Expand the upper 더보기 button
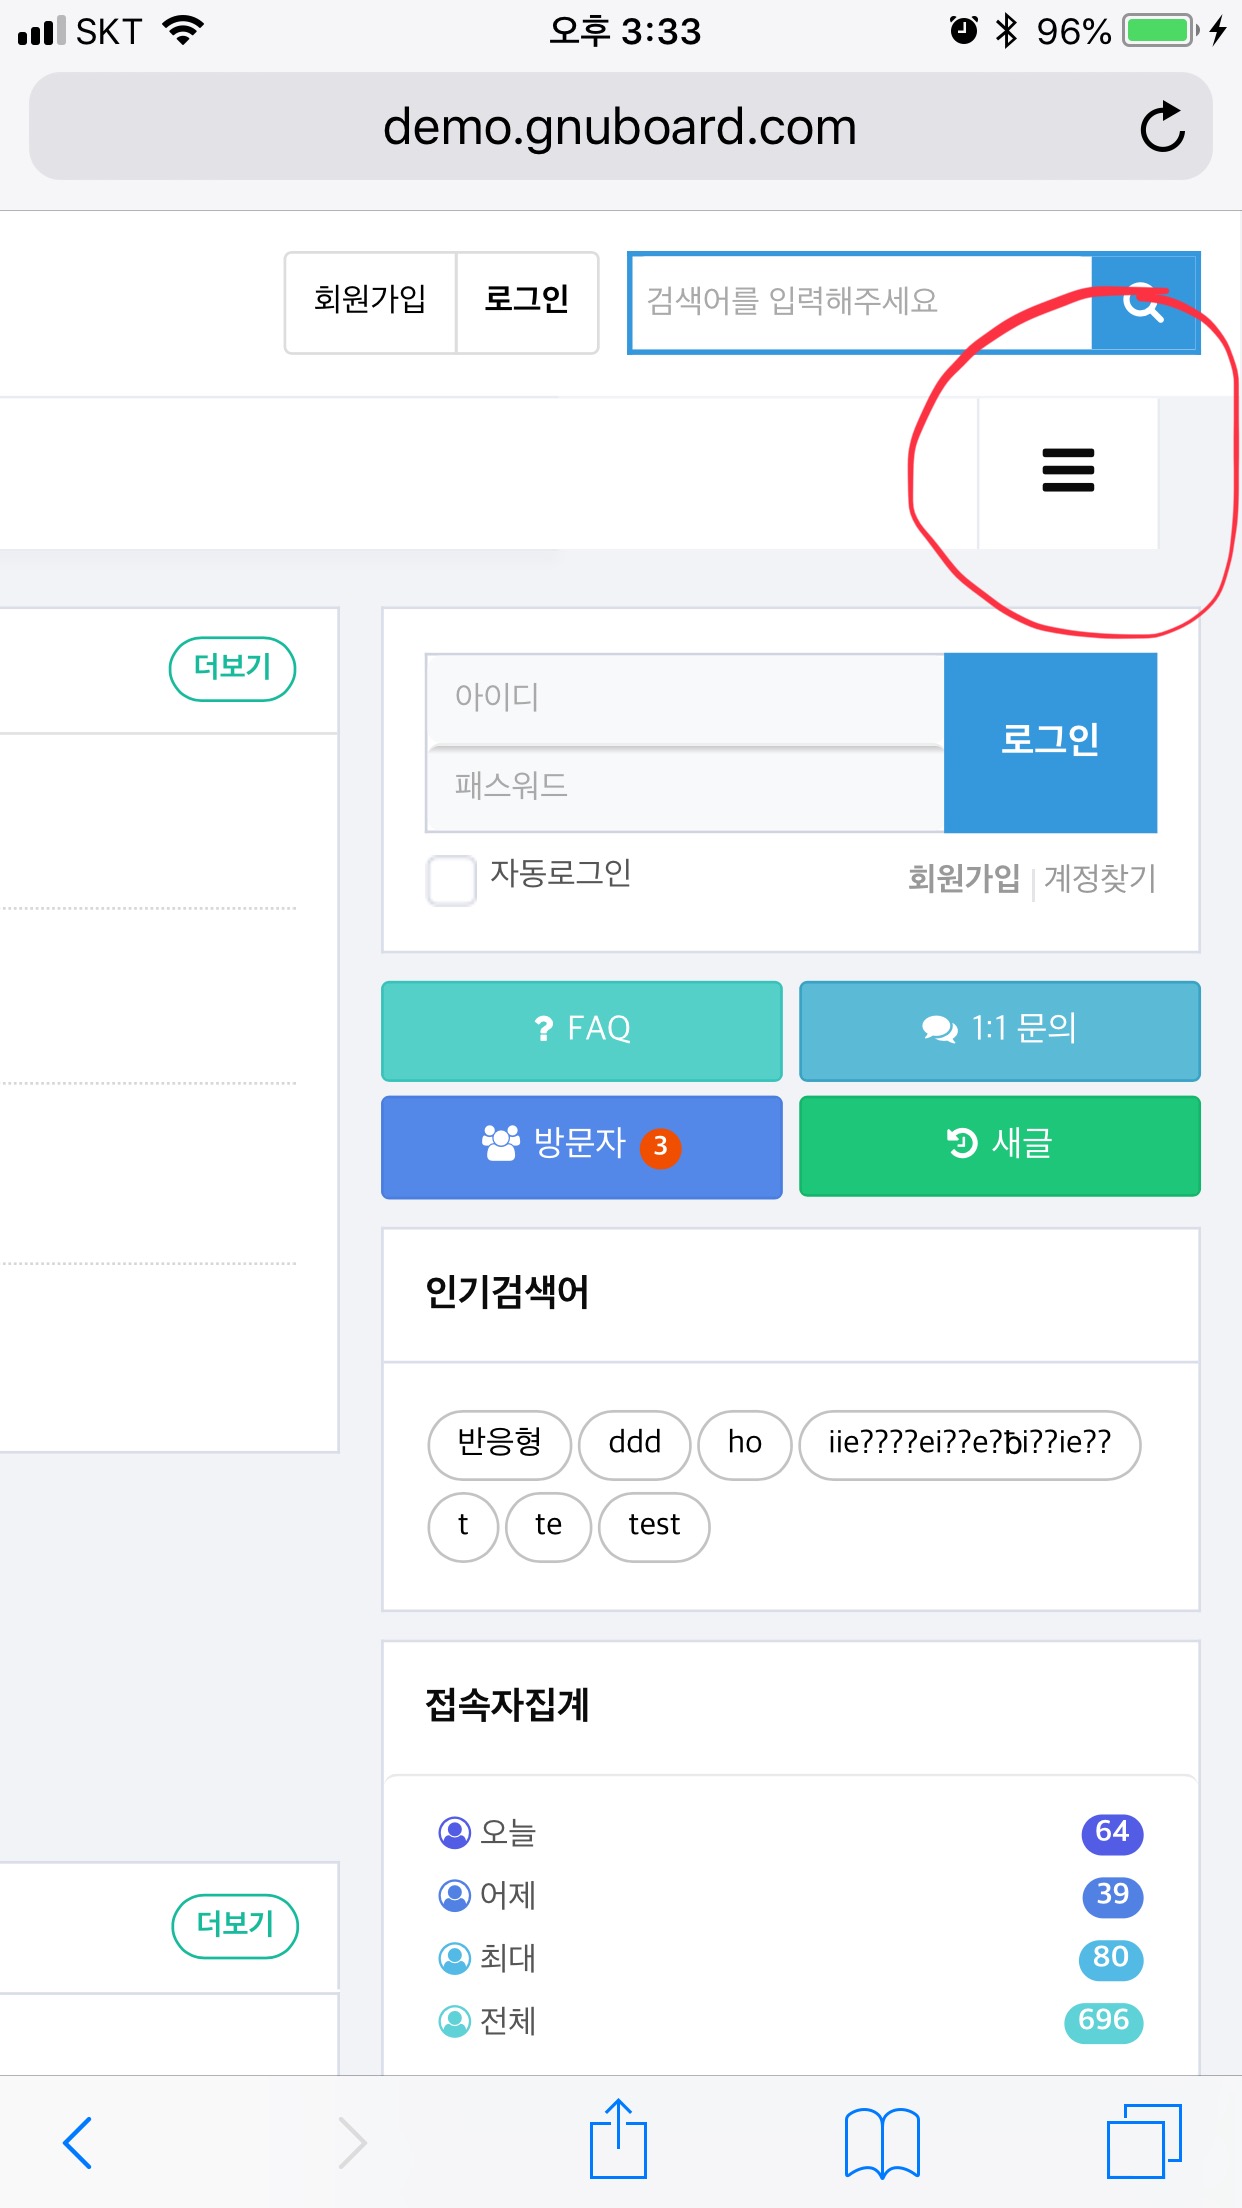Screen dimensions: 1242x2208 click(232, 668)
